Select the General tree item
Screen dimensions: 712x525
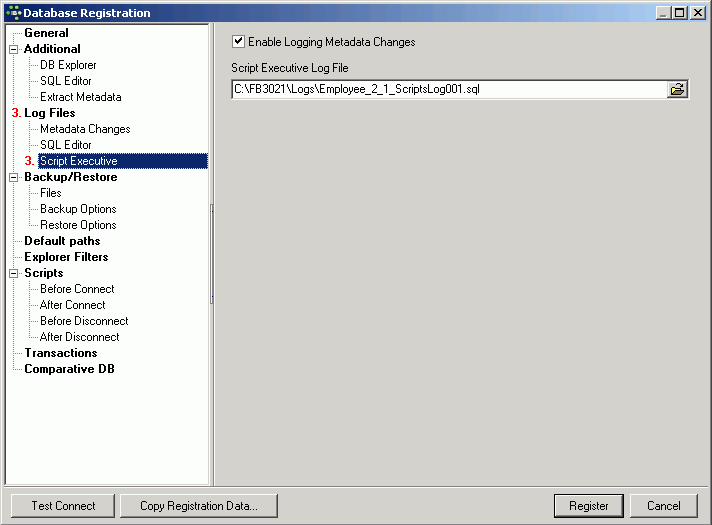pos(46,33)
